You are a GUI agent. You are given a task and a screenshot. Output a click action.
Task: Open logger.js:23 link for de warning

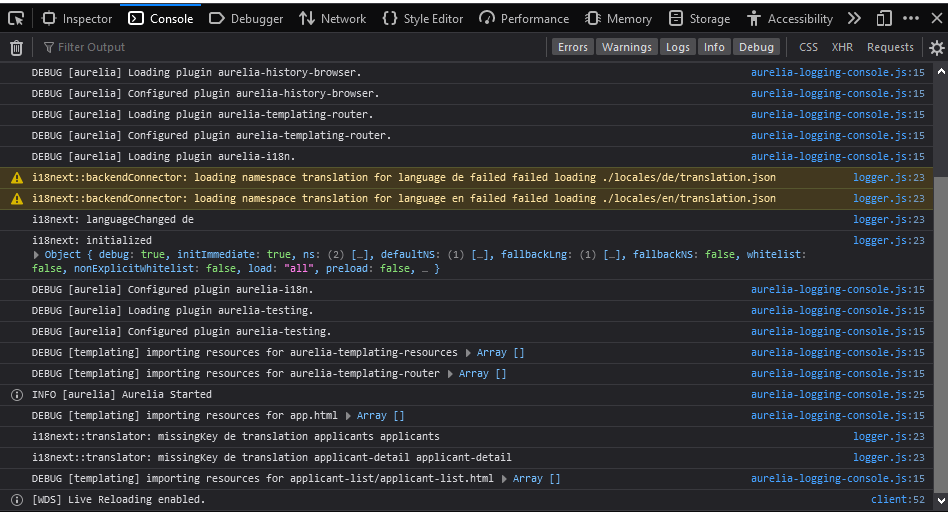[889, 177]
